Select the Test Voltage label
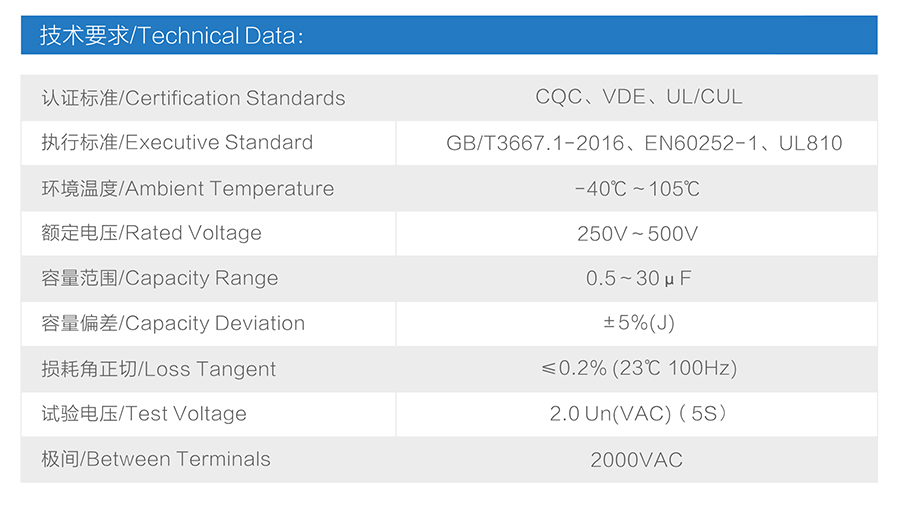This screenshot has width=900, height=510. click(144, 414)
